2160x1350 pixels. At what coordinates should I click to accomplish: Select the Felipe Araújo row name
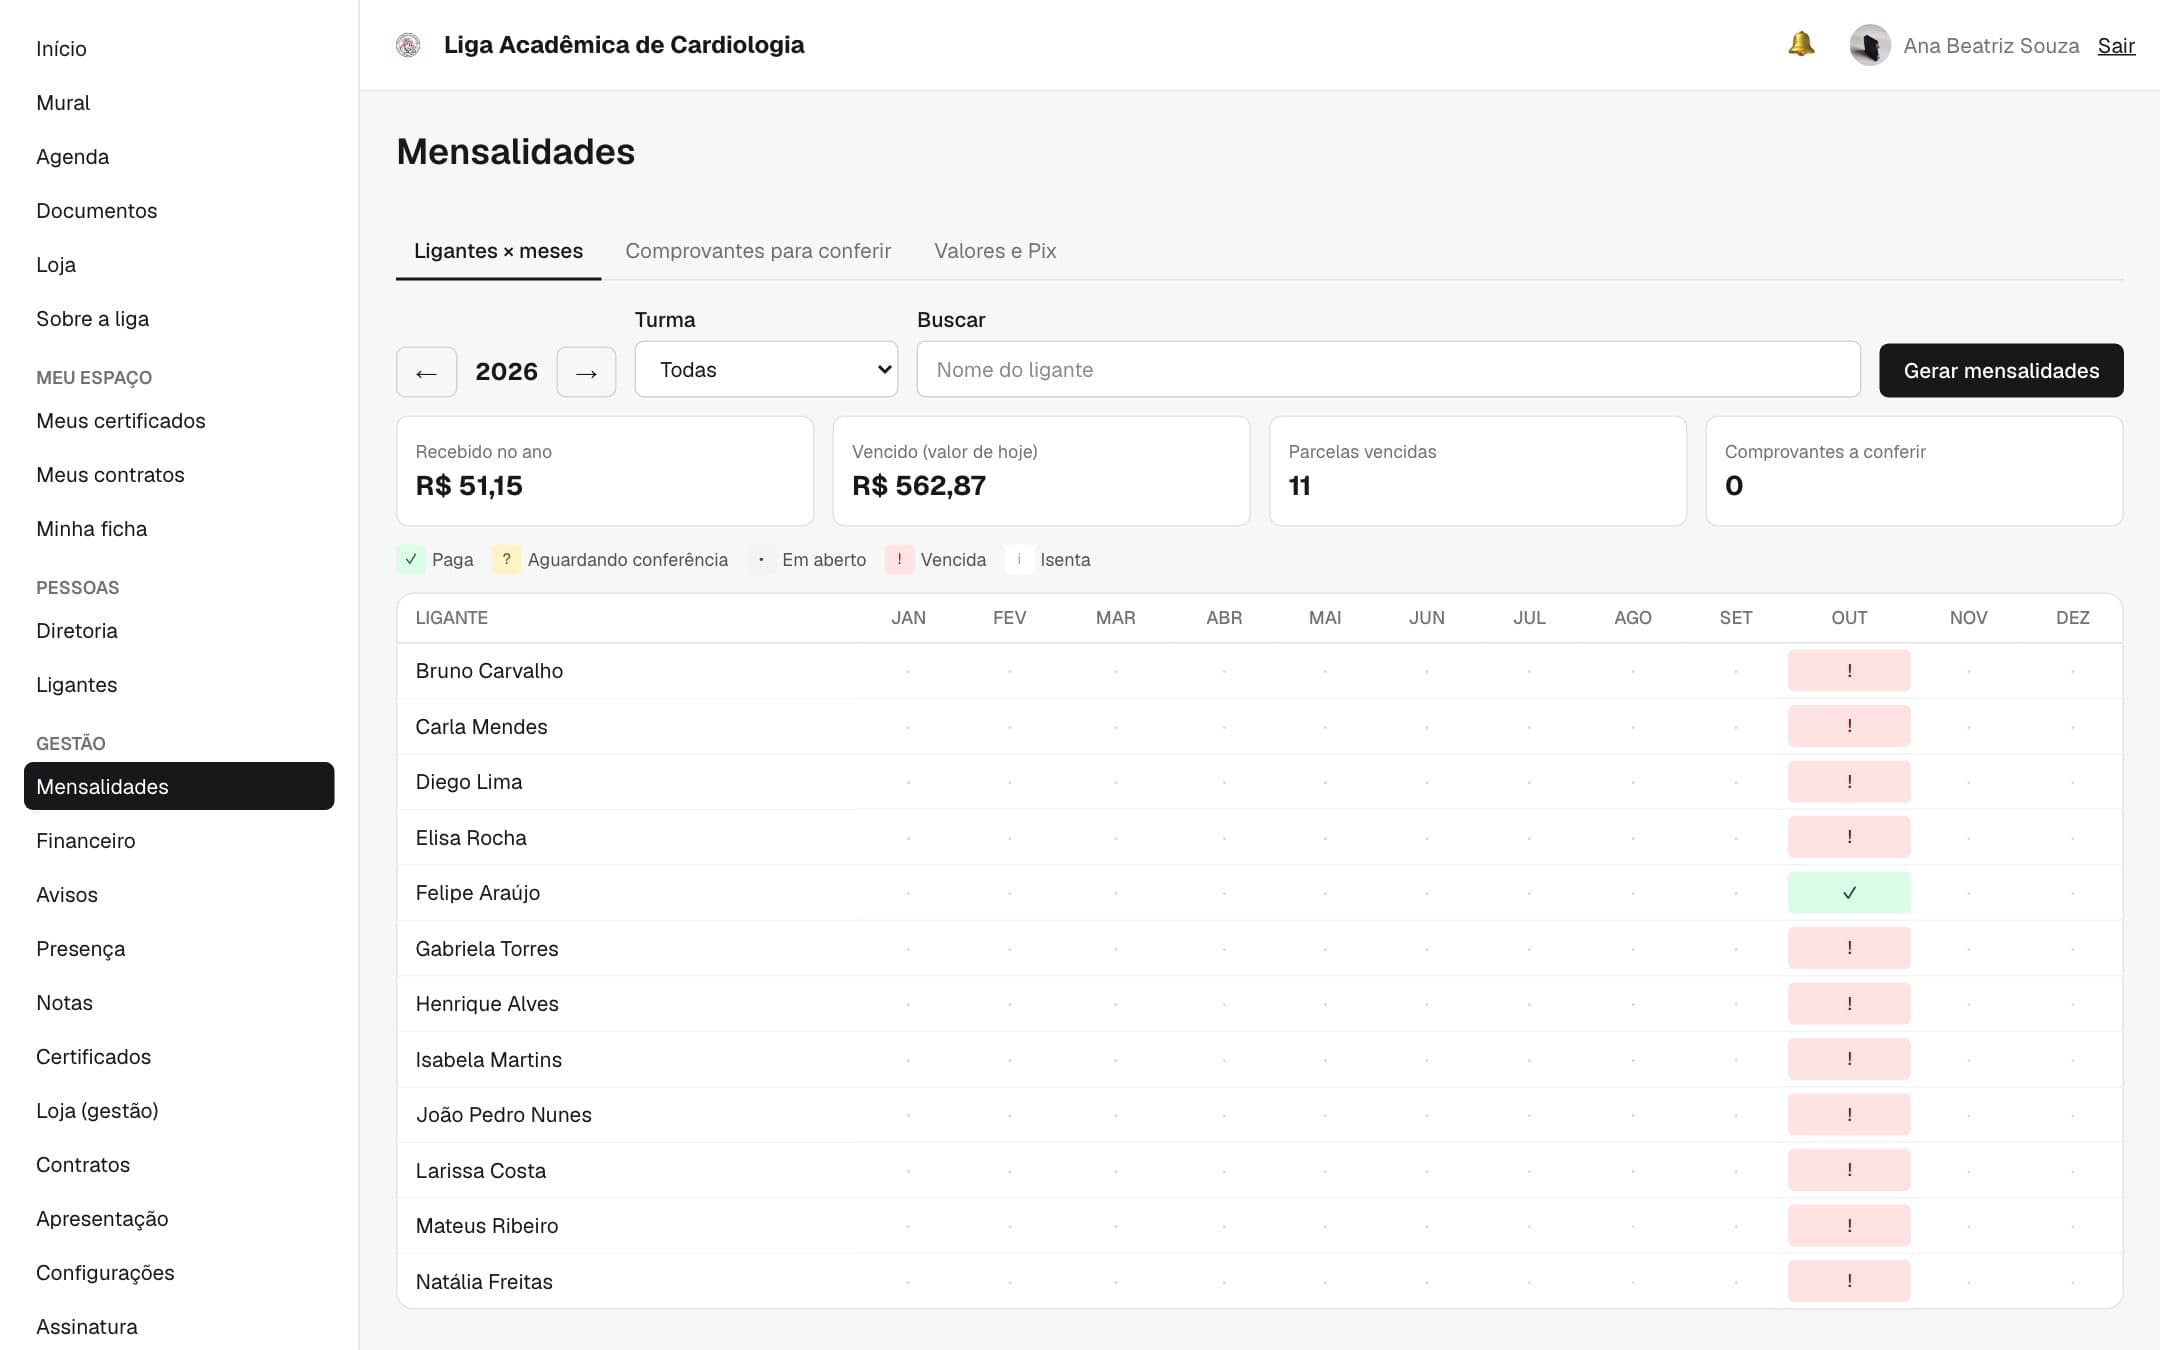click(478, 893)
